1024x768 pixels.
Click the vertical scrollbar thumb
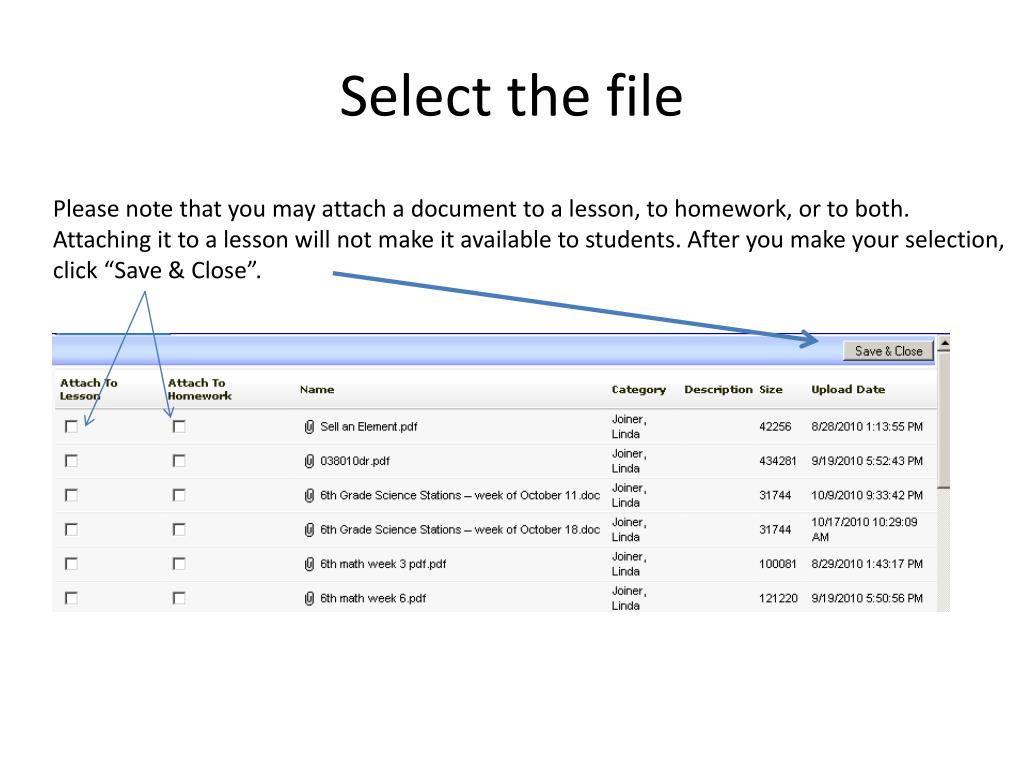tap(944, 420)
